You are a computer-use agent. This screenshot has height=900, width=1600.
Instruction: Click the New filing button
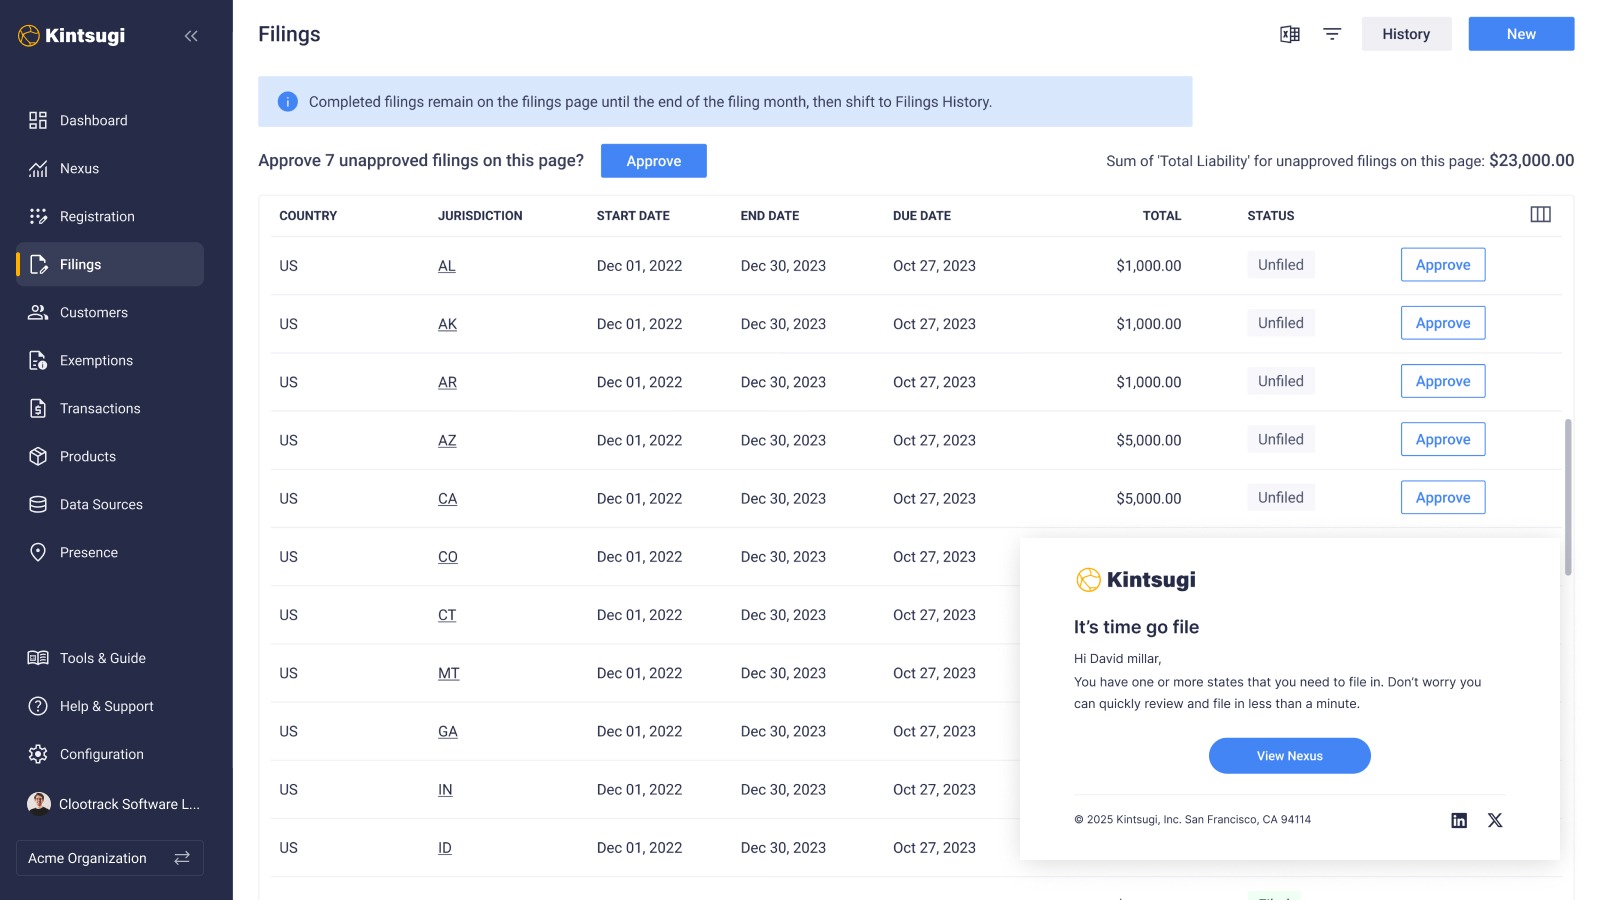coord(1520,34)
